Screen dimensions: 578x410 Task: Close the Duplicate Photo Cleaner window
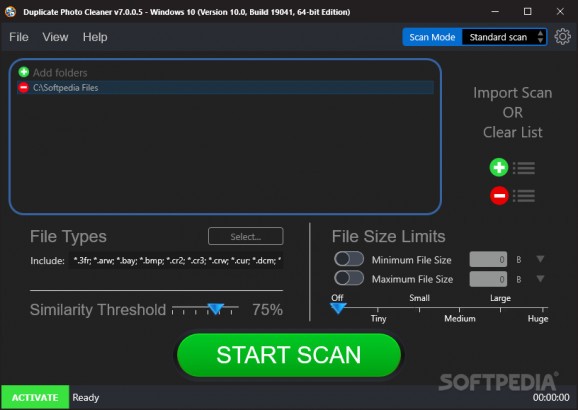tap(560, 12)
